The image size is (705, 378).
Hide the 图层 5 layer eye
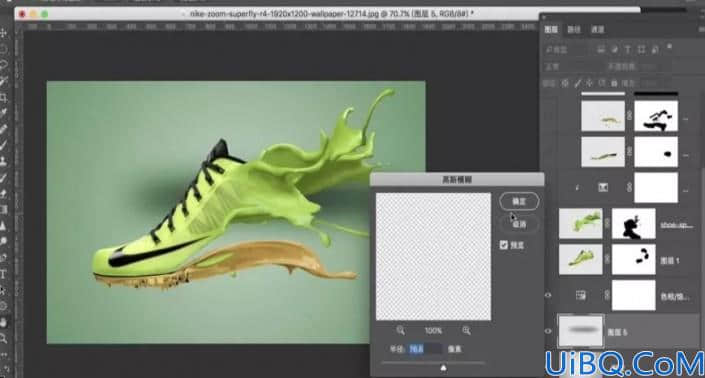tap(548, 331)
